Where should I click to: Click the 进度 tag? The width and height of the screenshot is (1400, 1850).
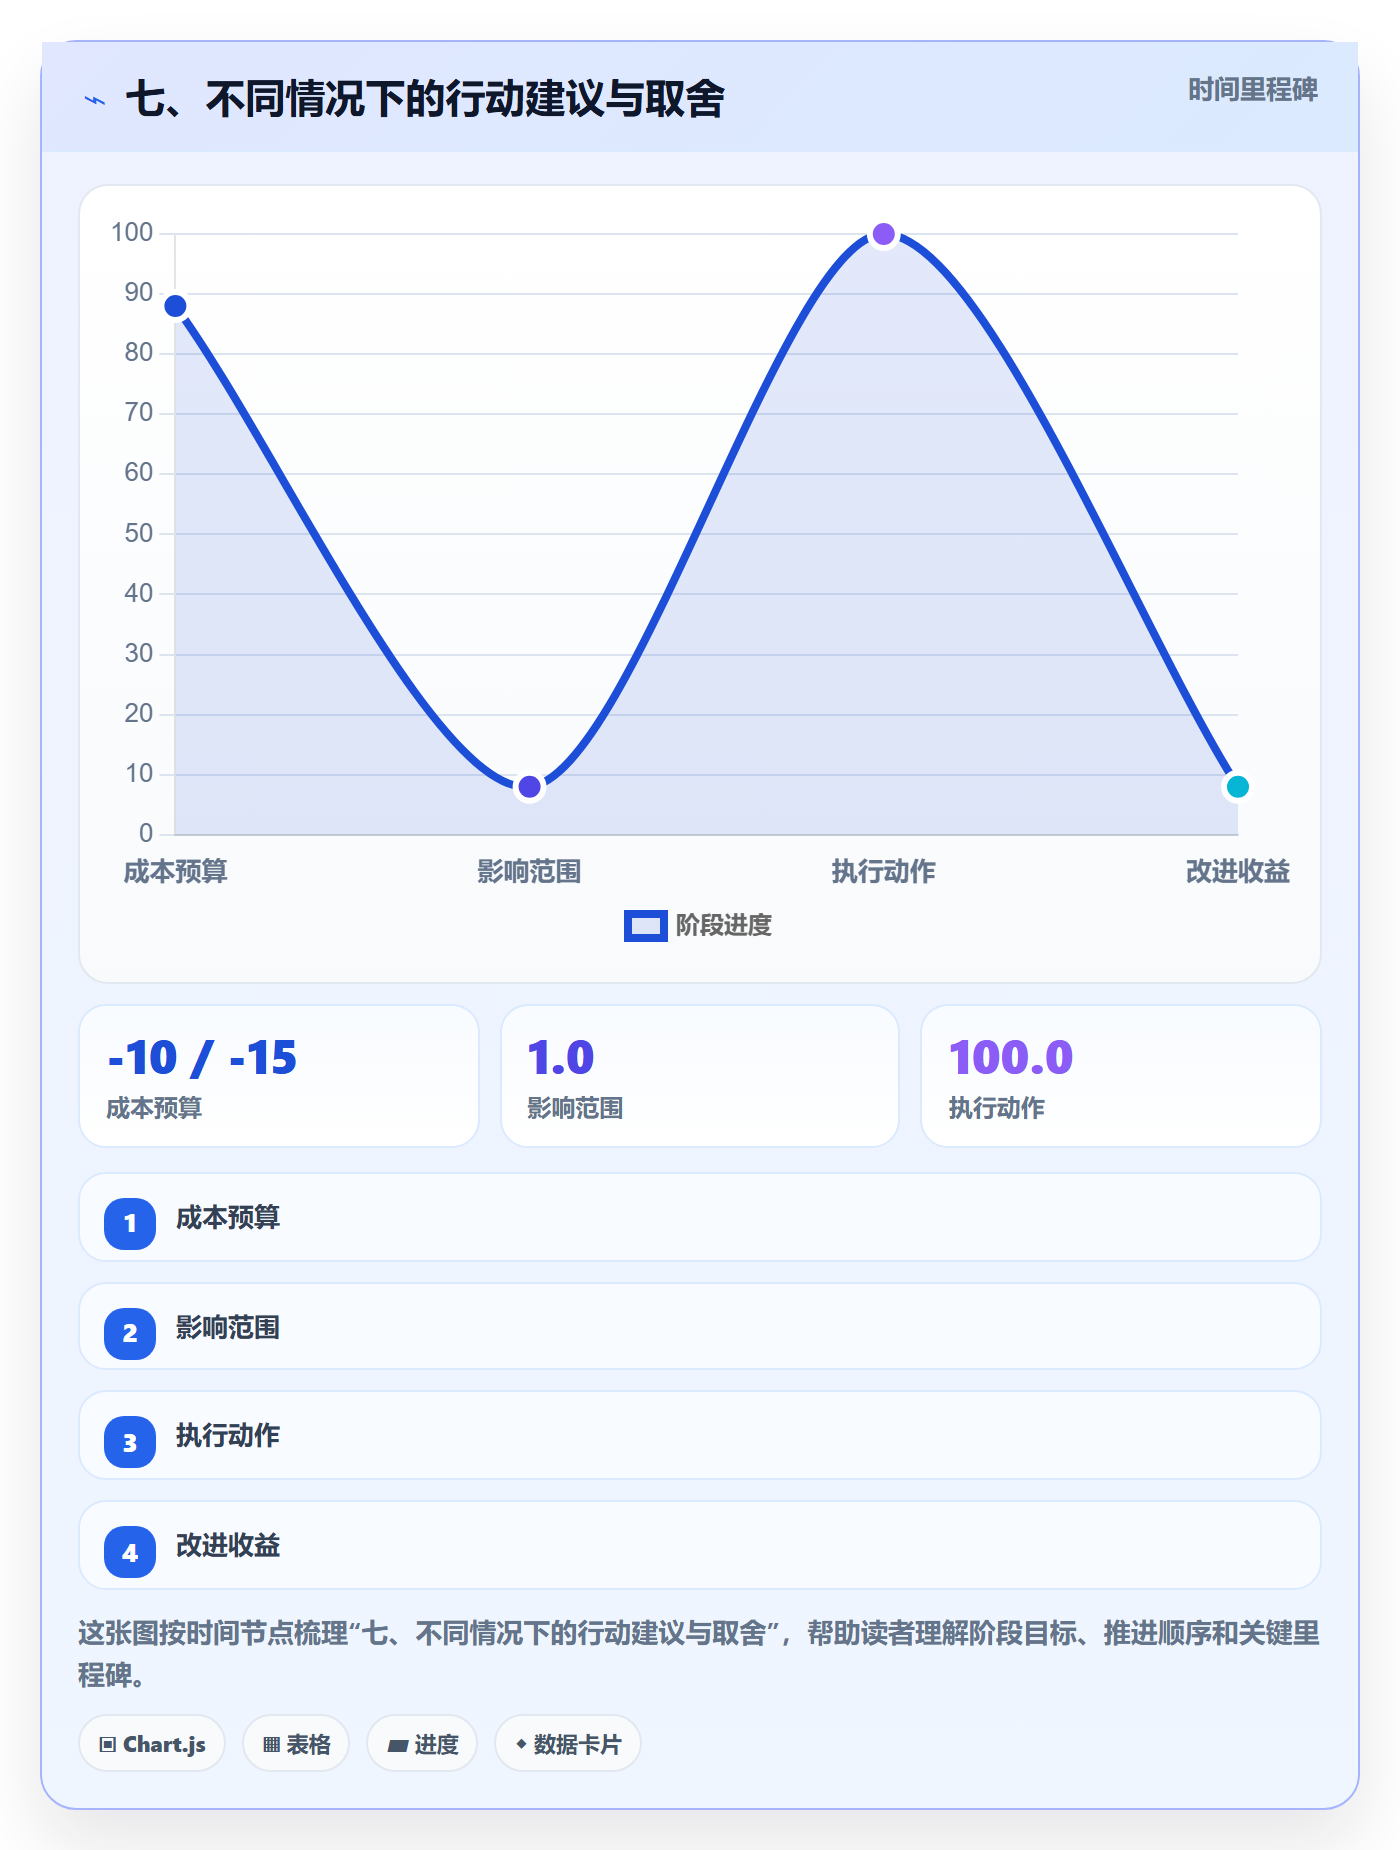tap(422, 1744)
